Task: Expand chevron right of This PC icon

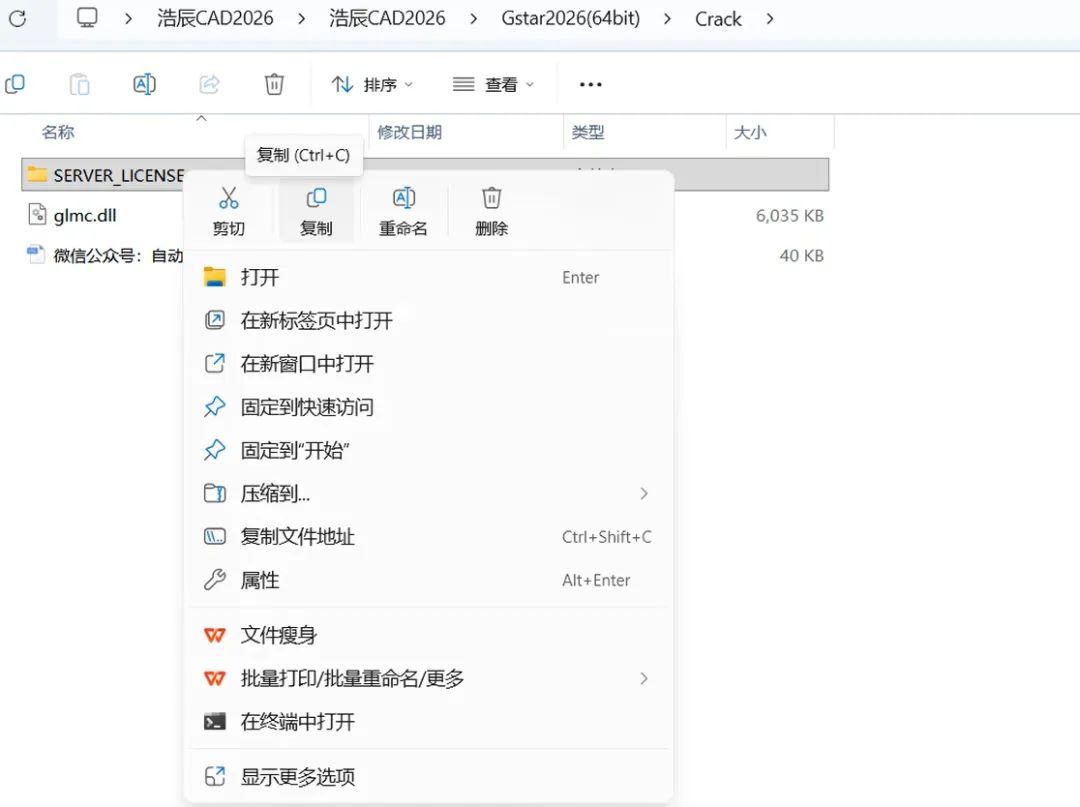Action: tap(128, 19)
